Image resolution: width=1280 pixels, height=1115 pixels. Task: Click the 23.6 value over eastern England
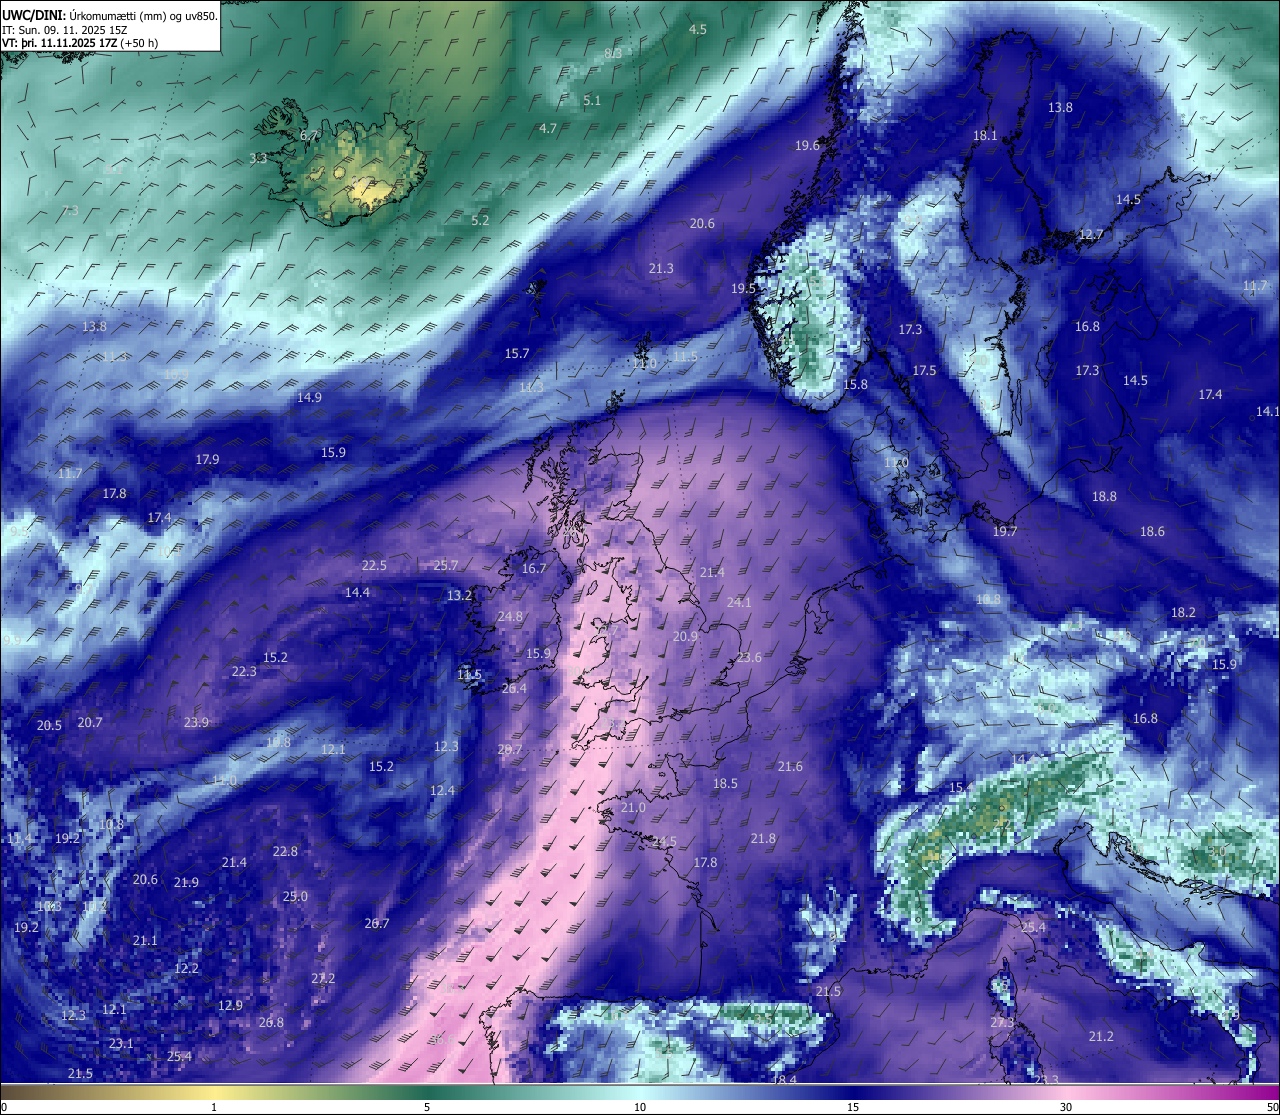(x=749, y=658)
